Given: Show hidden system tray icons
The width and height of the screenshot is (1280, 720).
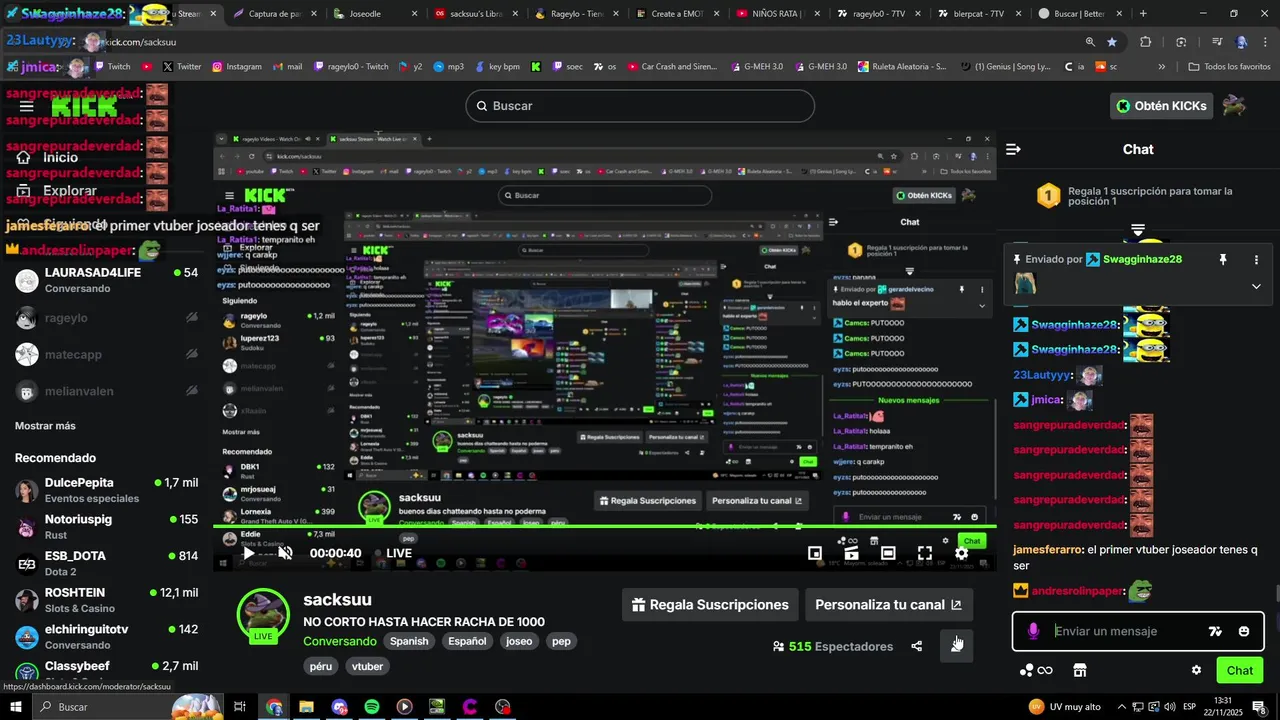Looking at the screenshot, I should (1121, 707).
